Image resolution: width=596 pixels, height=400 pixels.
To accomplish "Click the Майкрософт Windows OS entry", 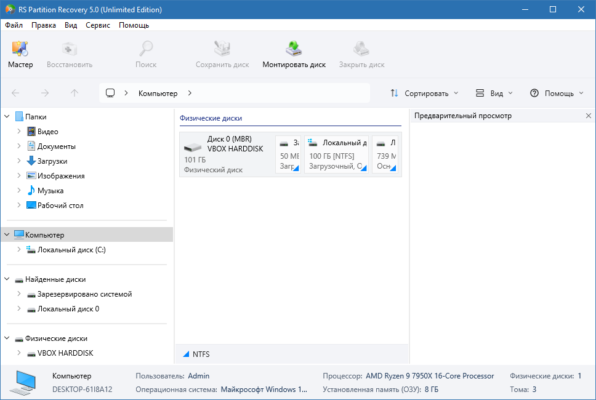I will 264,389.
